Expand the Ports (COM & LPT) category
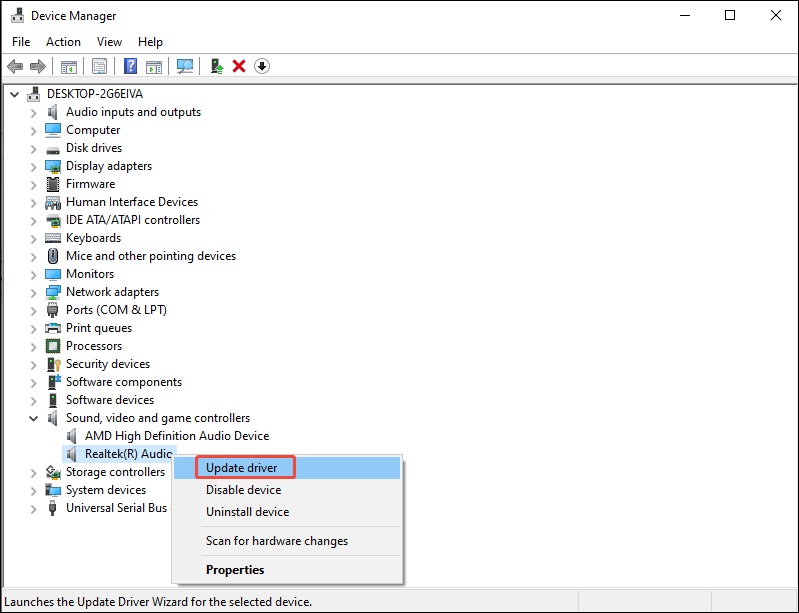 coord(34,311)
